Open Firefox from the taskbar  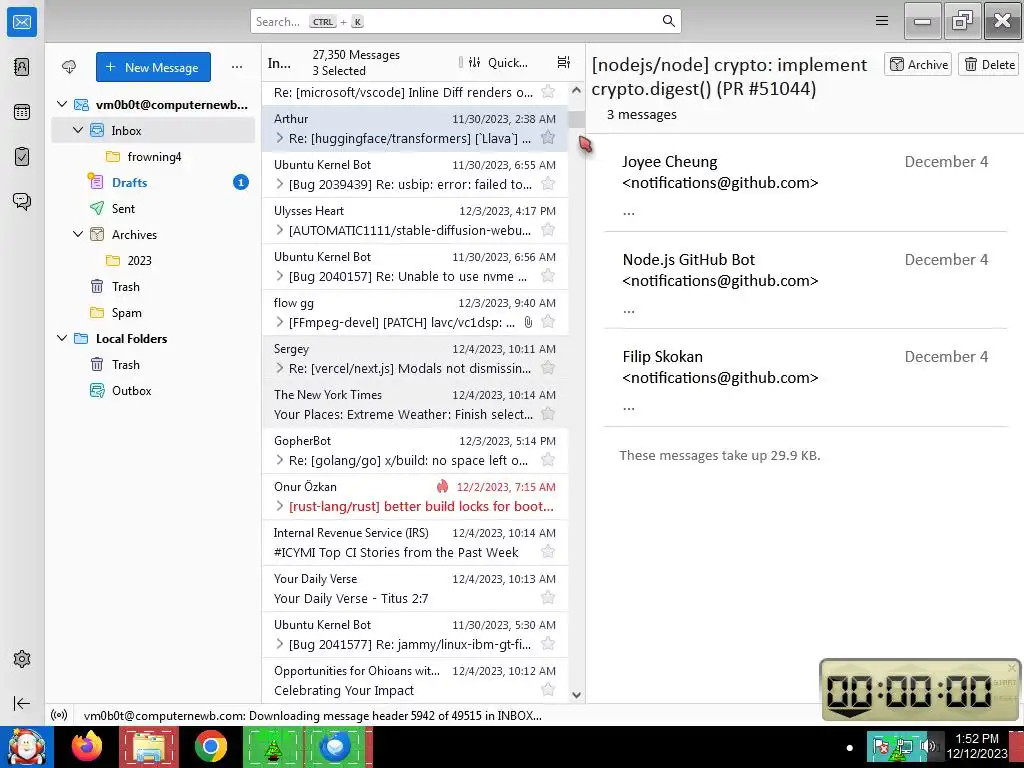(x=87, y=746)
